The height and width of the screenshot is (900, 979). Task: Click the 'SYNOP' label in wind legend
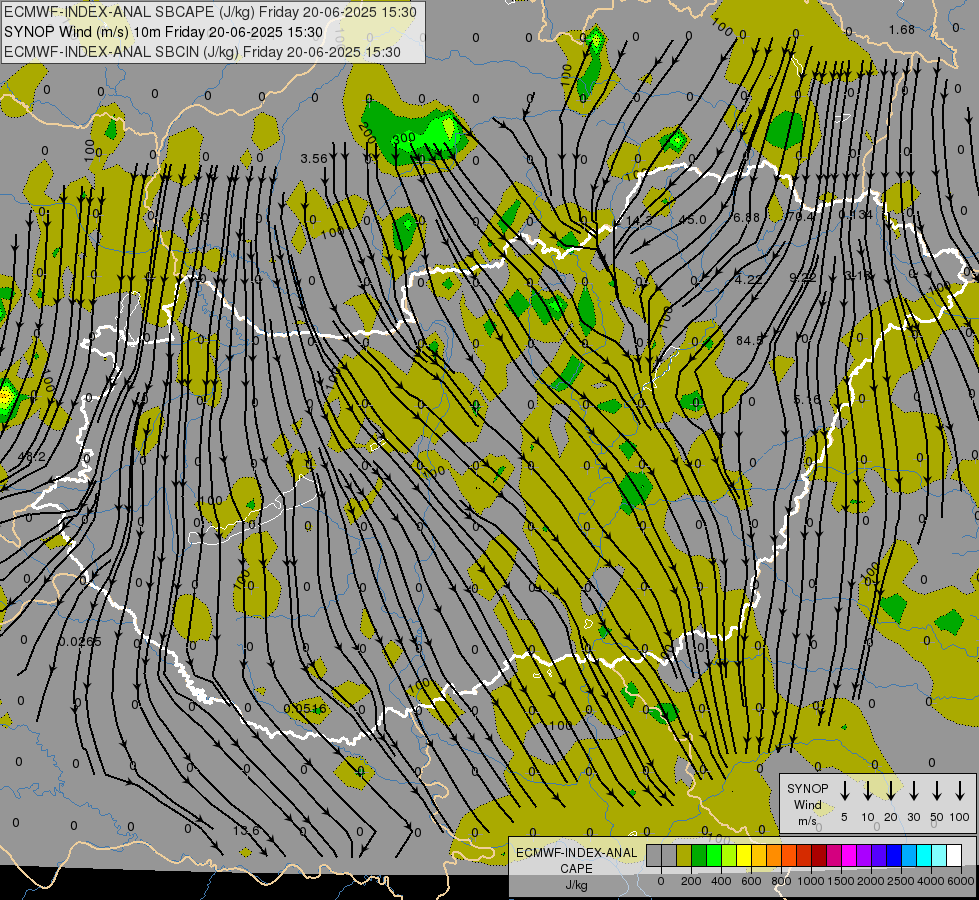pyautogui.click(x=807, y=788)
